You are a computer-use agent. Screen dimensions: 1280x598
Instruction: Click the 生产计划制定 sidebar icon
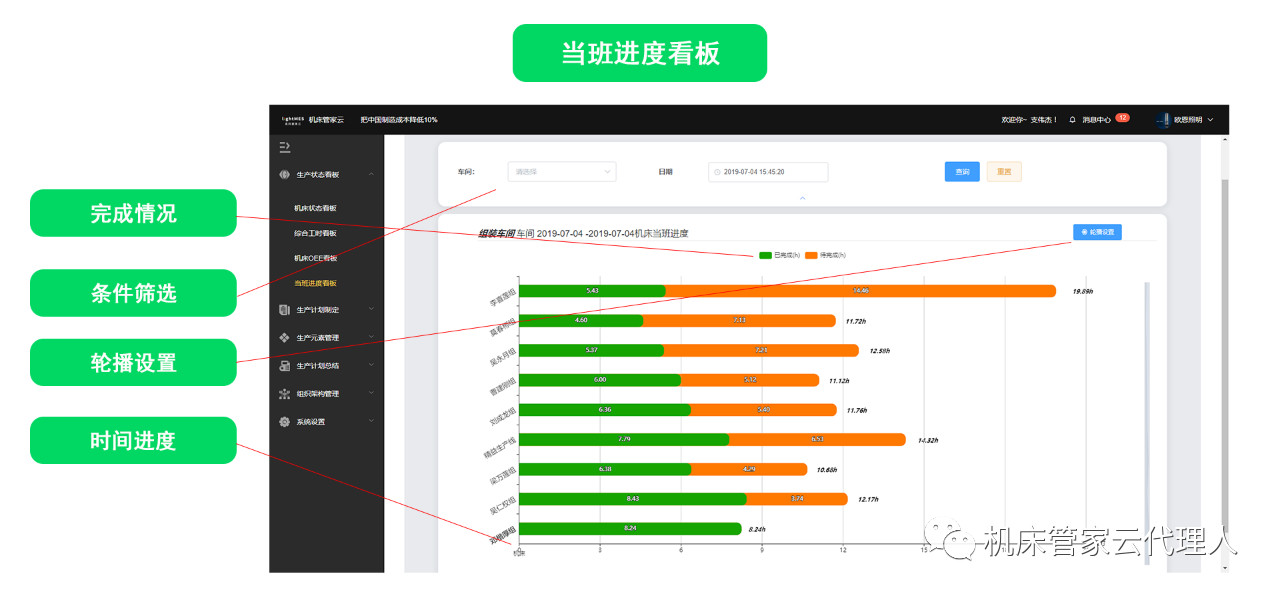pyautogui.click(x=285, y=310)
